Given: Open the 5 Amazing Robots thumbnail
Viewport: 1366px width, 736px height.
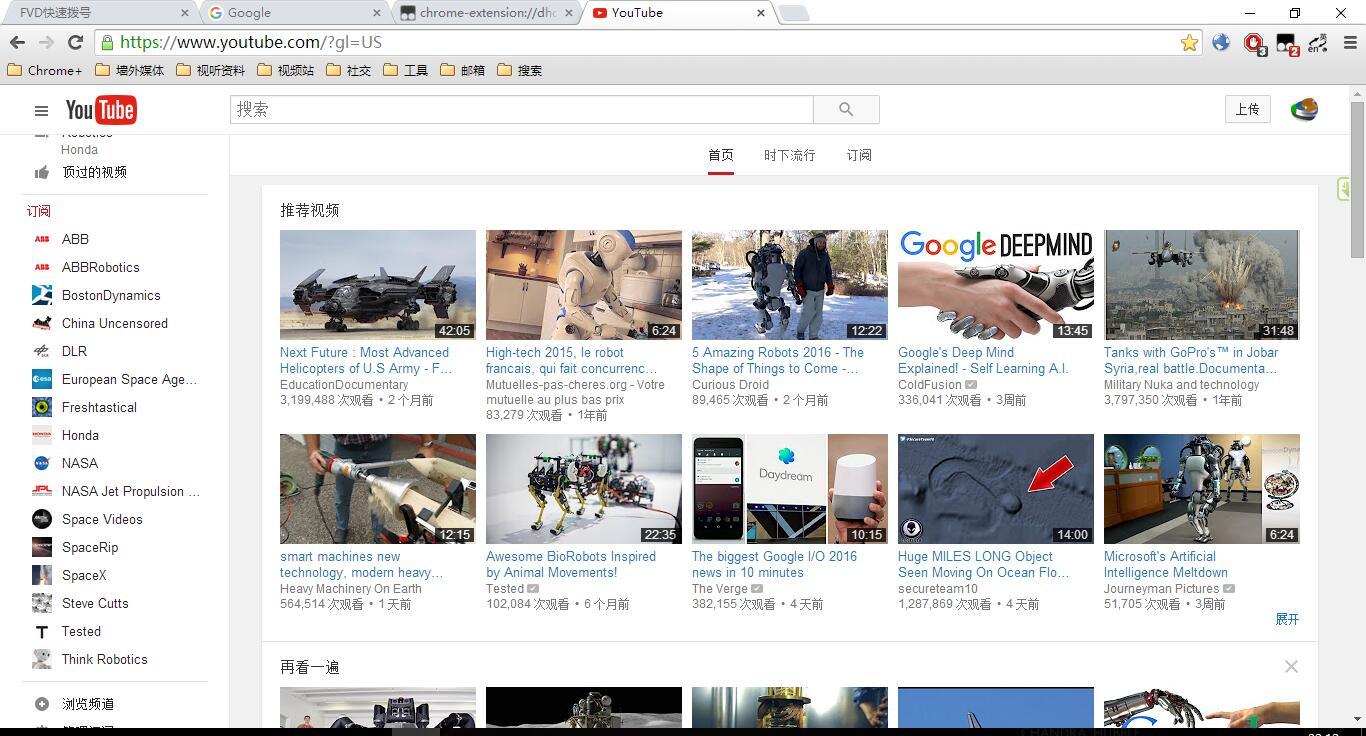Looking at the screenshot, I should tap(790, 285).
